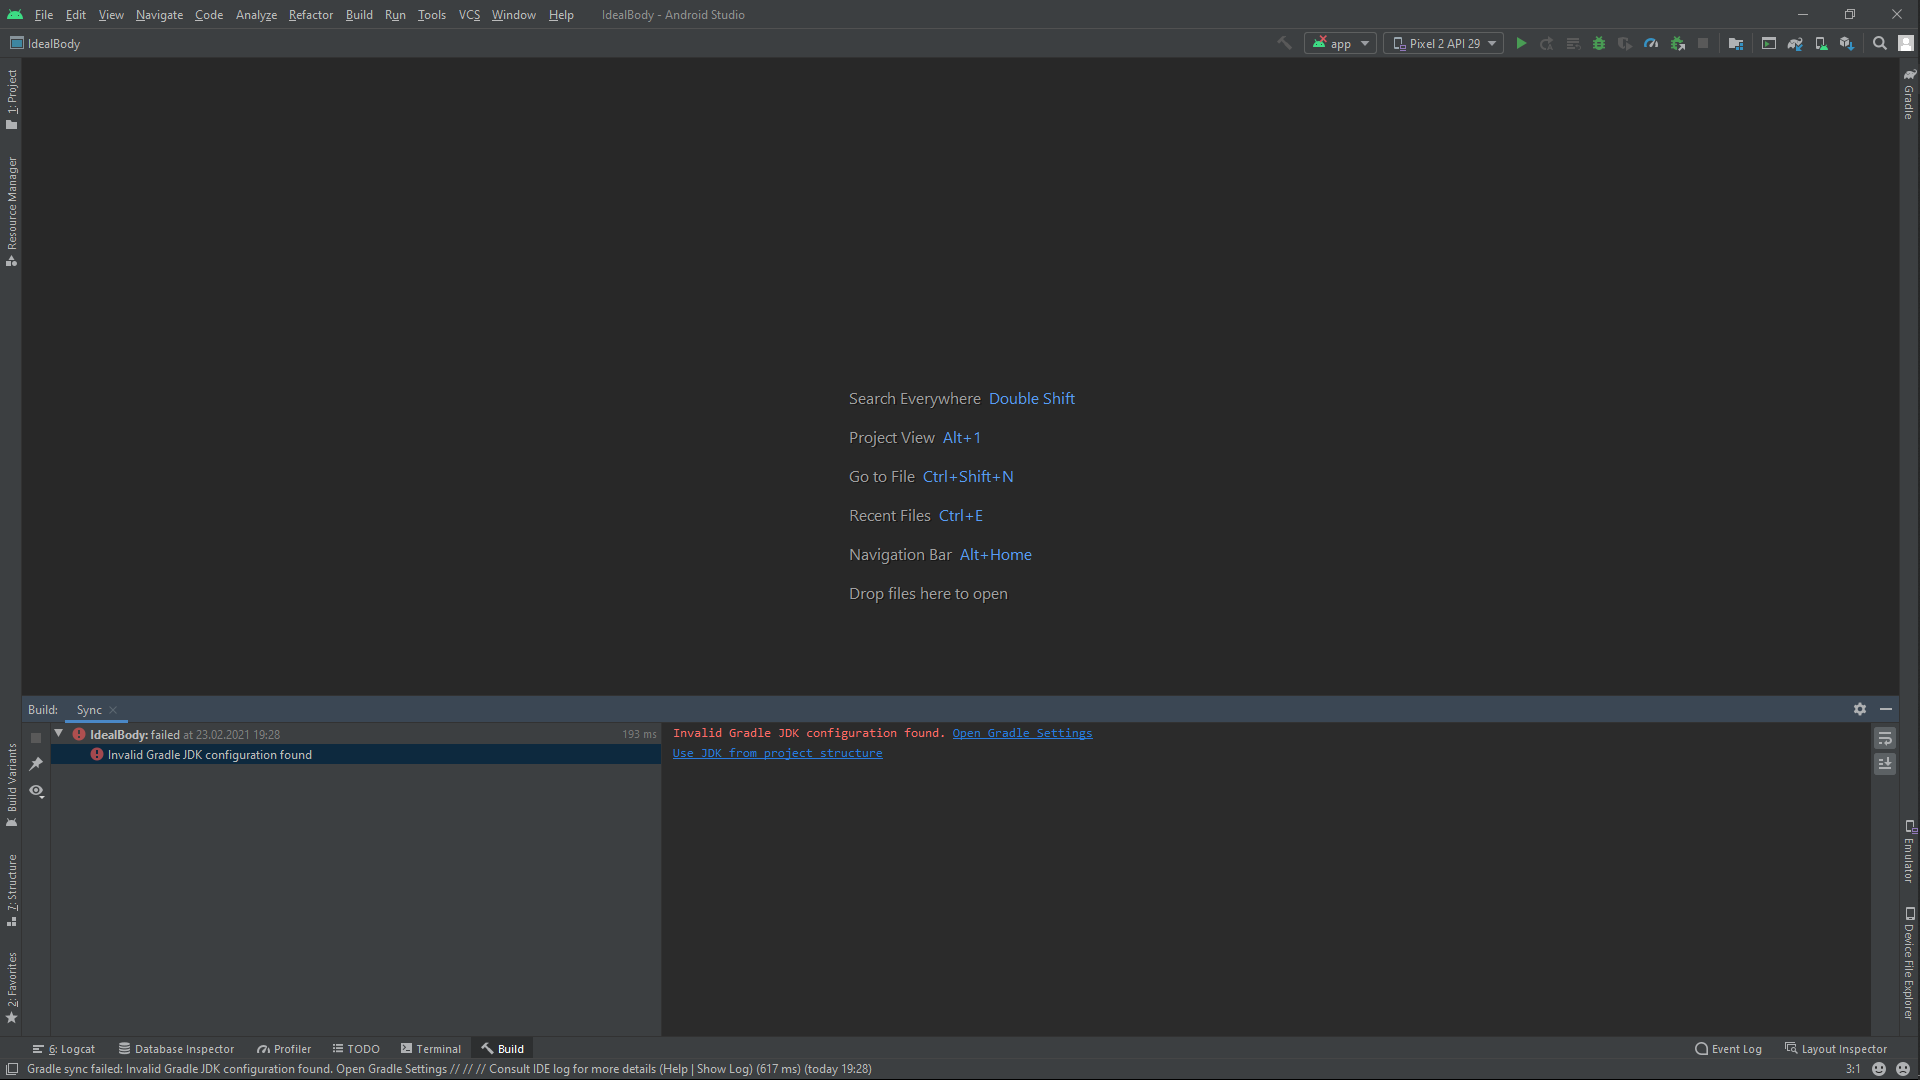1920x1080 pixels.
Task: Click the Make Project hammer icon
Action: click(1285, 43)
